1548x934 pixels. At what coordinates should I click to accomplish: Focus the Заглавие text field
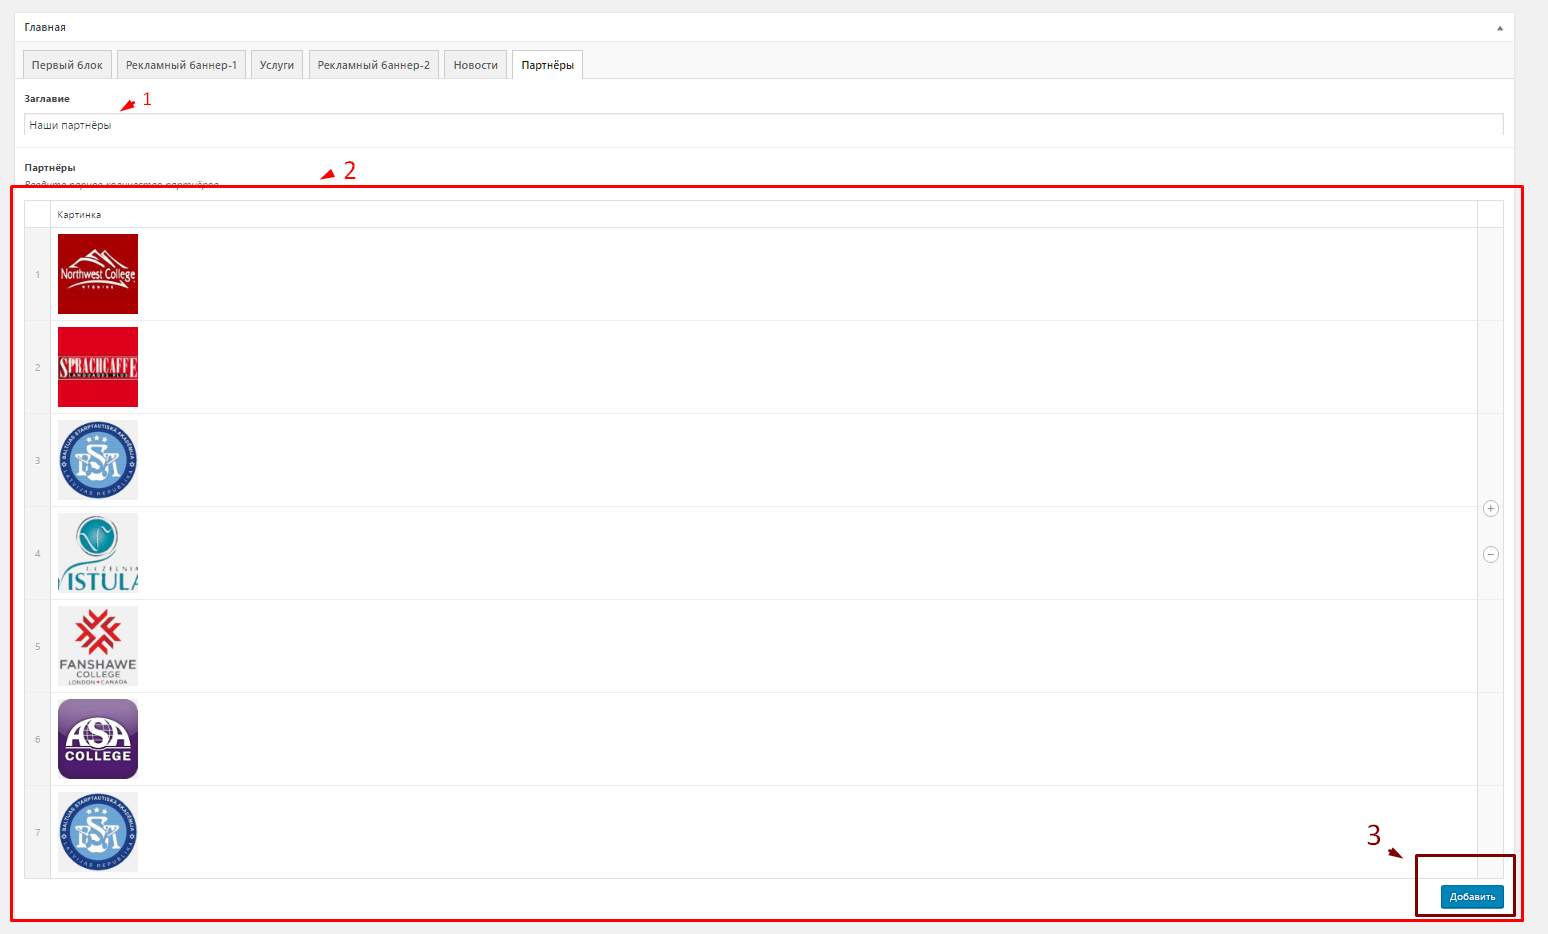coord(763,125)
